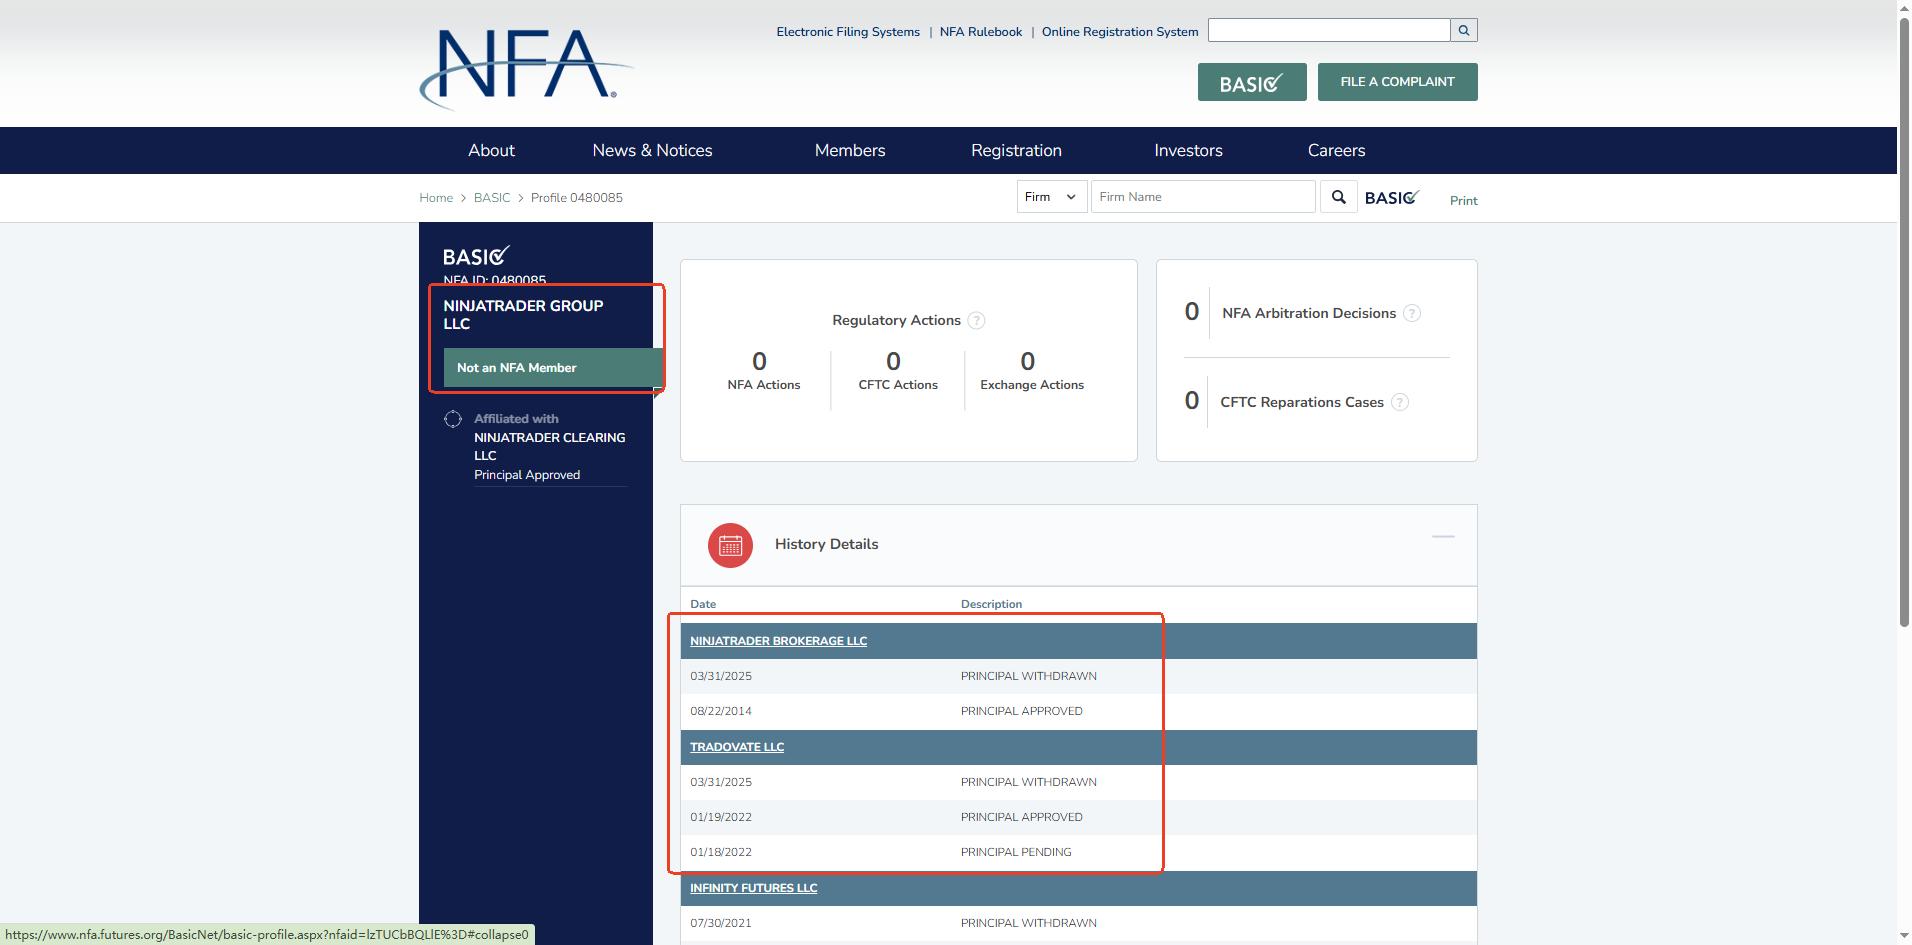The image size is (1912, 945).
Task: Click the Firm Name search field
Action: pyautogui.click(x=1202, y=197)
